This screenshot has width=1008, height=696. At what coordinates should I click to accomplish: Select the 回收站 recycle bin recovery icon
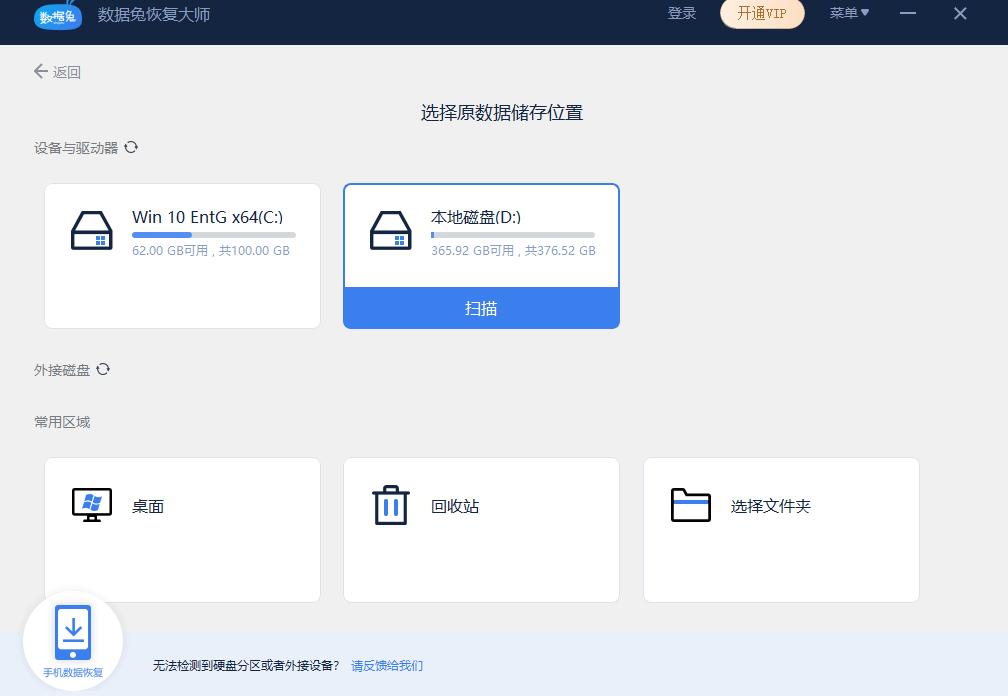point(390,506)
